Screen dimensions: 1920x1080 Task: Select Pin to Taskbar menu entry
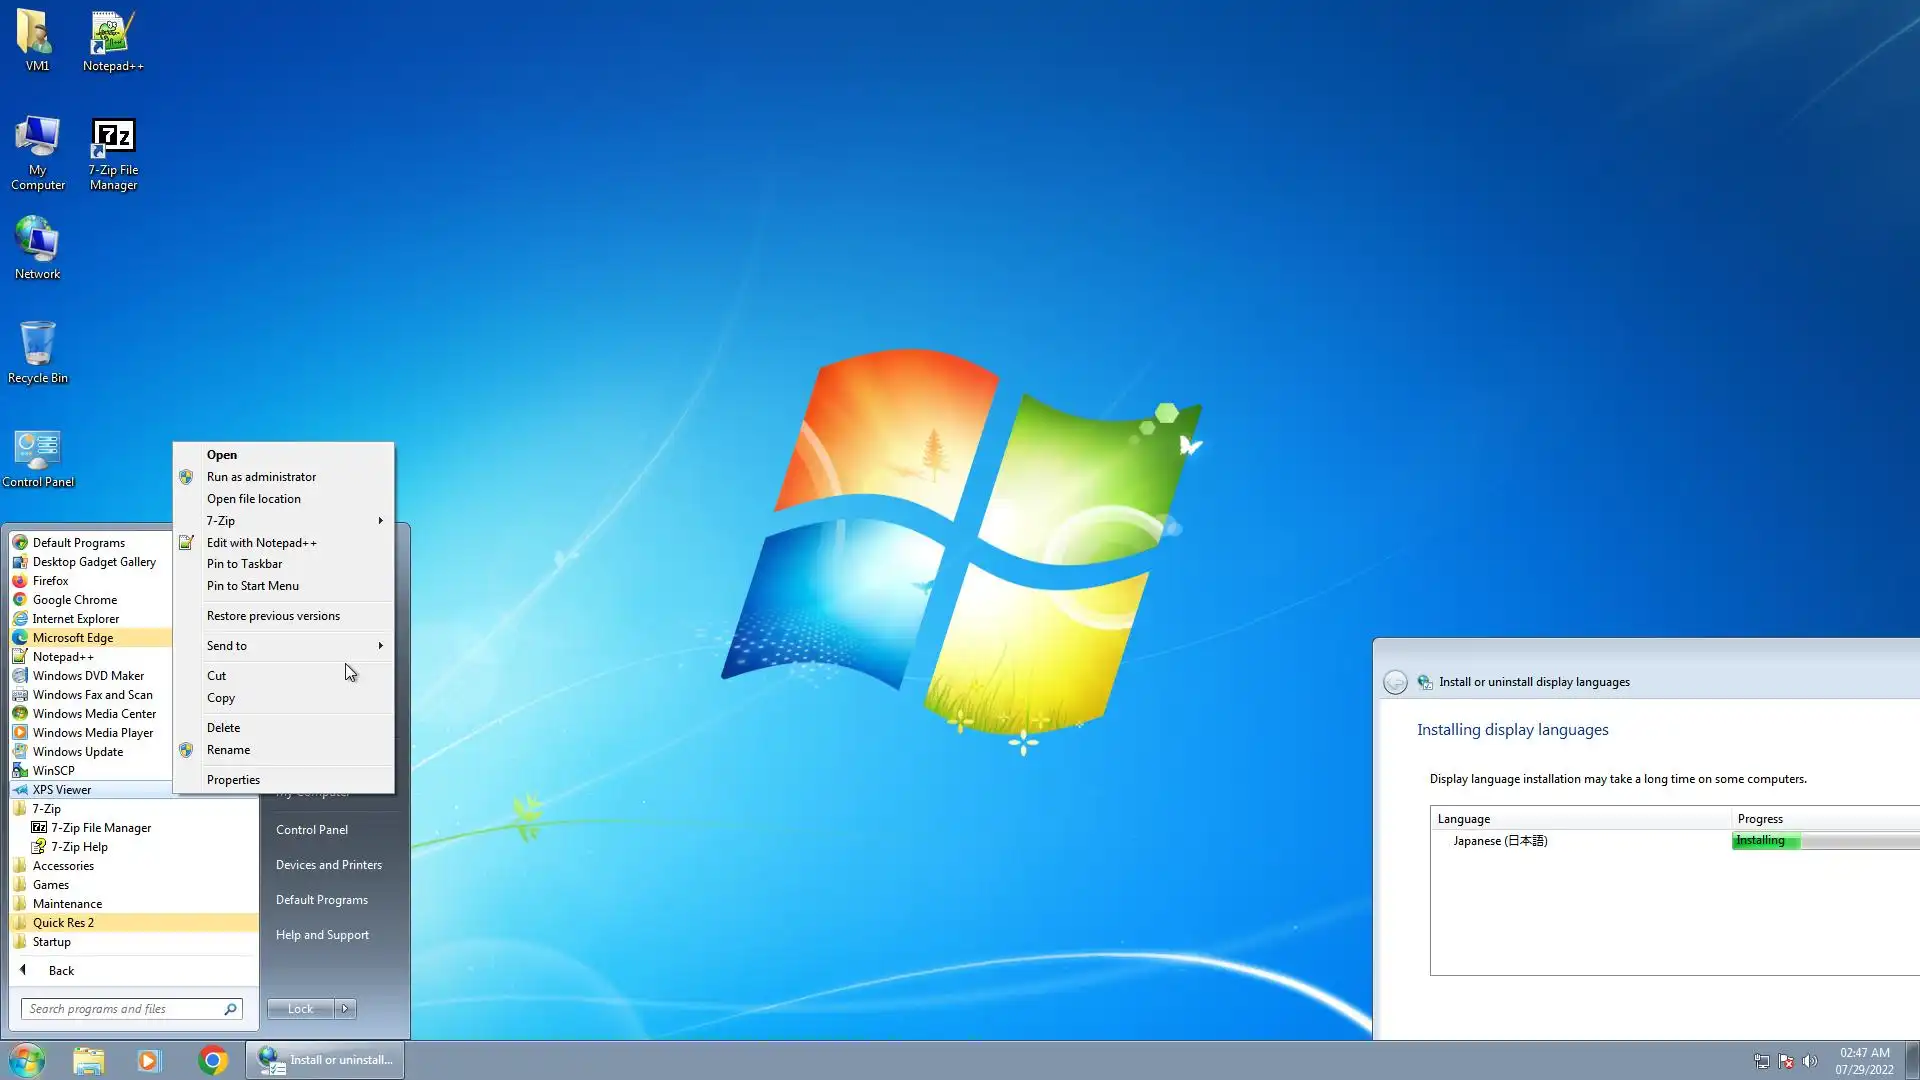[244, 564]
